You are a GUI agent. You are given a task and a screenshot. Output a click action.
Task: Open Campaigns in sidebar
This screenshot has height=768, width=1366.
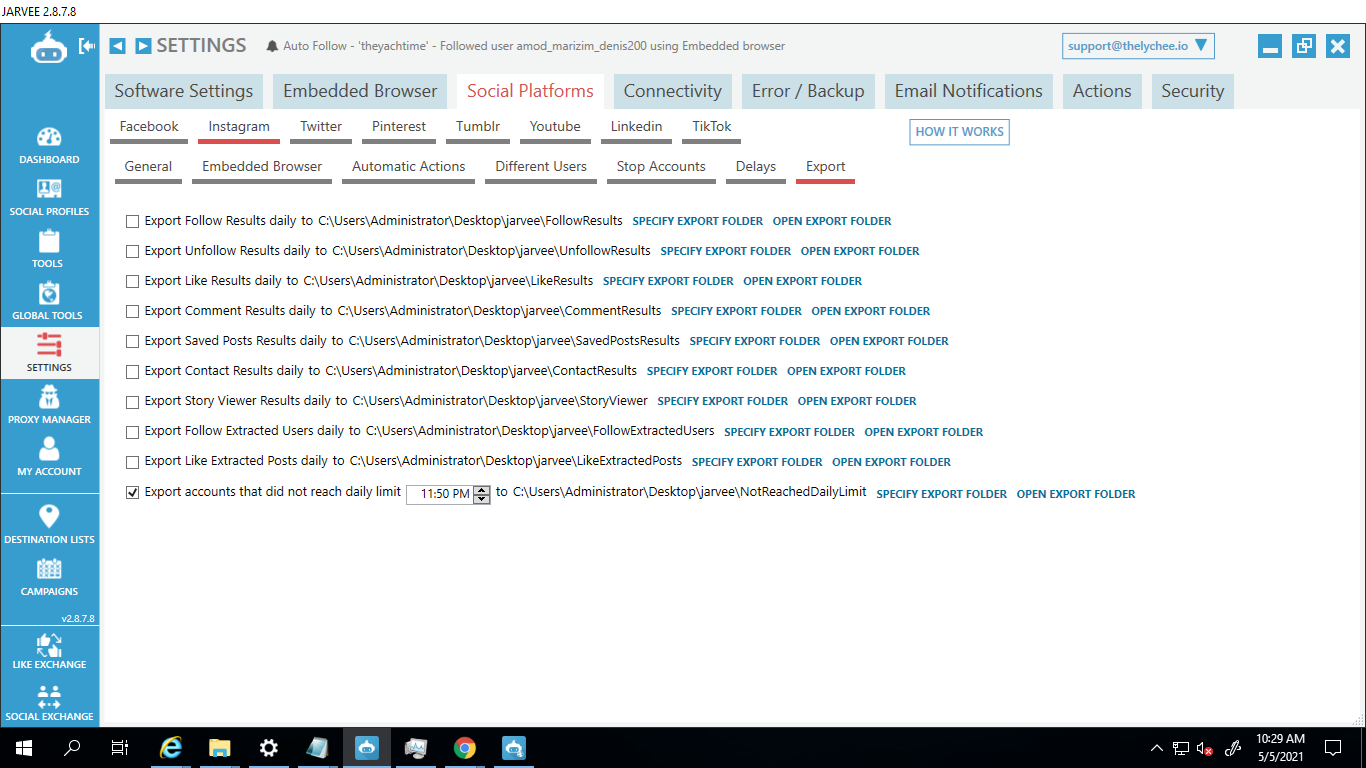[x=49, y=576]
